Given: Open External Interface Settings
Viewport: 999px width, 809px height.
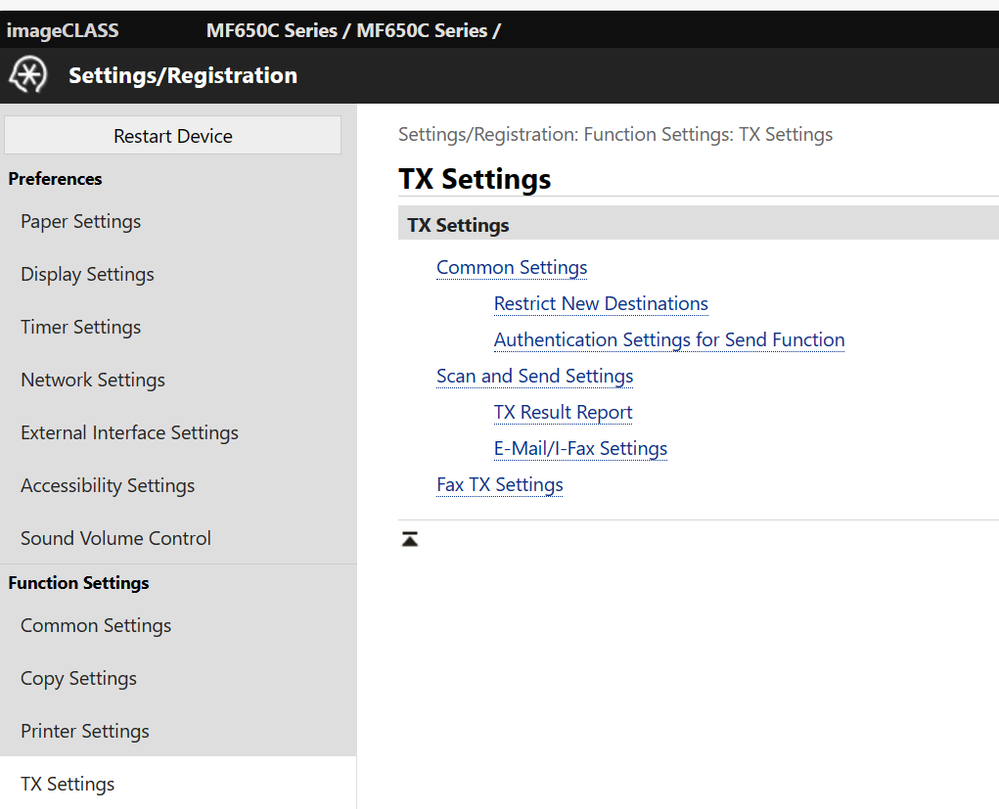Looking at the screenshot, I should (x=129, y=432).
